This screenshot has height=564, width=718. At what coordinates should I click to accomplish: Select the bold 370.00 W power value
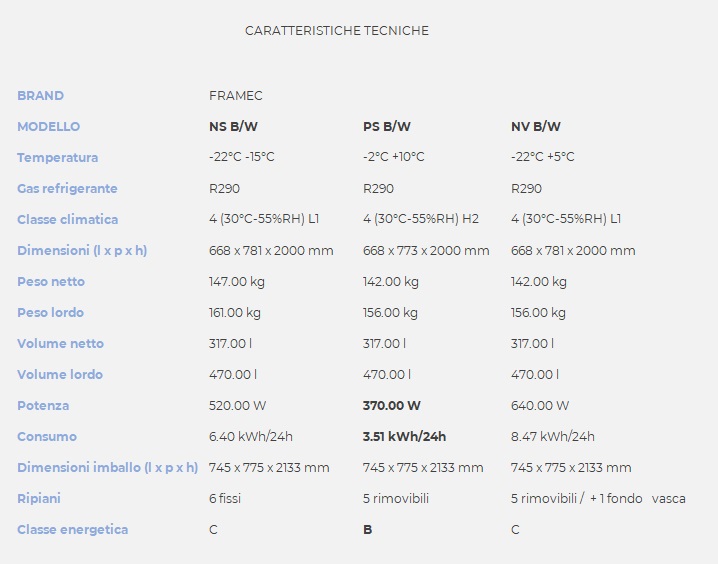392,406
